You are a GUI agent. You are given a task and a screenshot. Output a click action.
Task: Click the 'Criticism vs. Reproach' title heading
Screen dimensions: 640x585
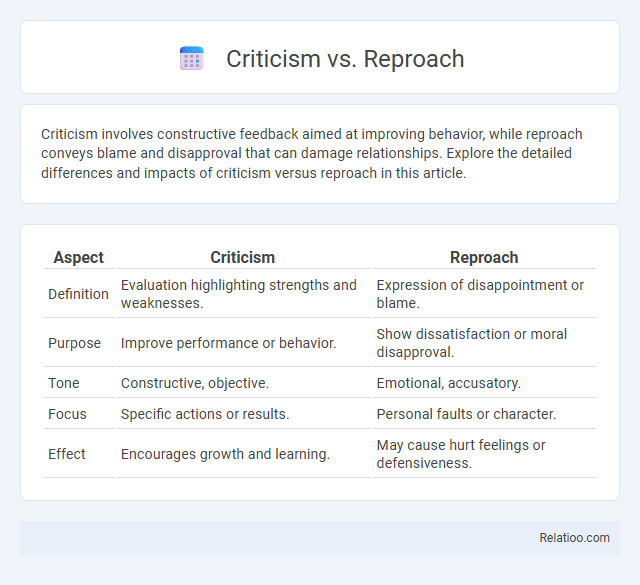click(x=345, y=59)
